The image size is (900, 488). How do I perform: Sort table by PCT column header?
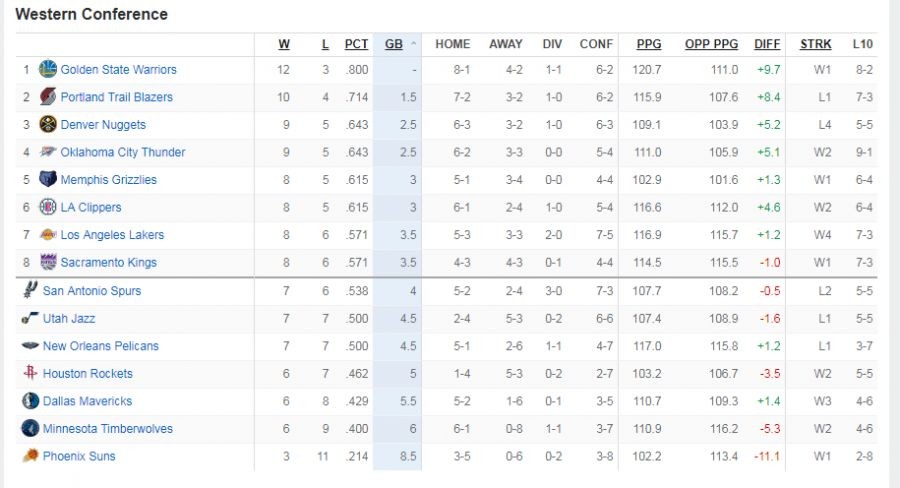[356, 44]
